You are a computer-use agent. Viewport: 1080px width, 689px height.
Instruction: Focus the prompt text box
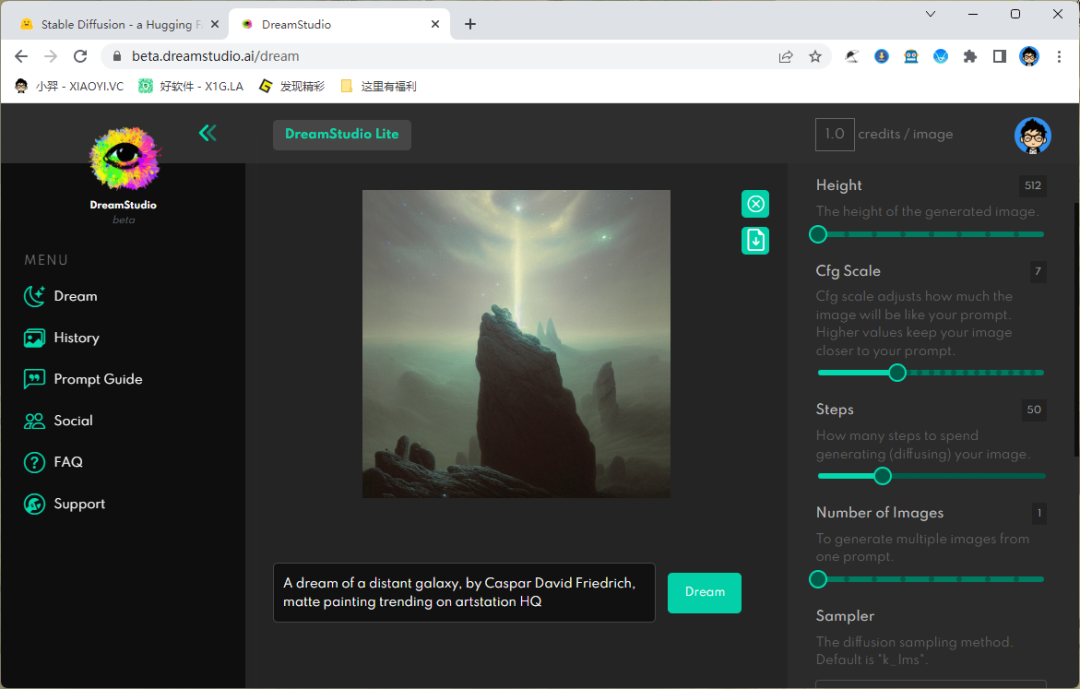464,593
